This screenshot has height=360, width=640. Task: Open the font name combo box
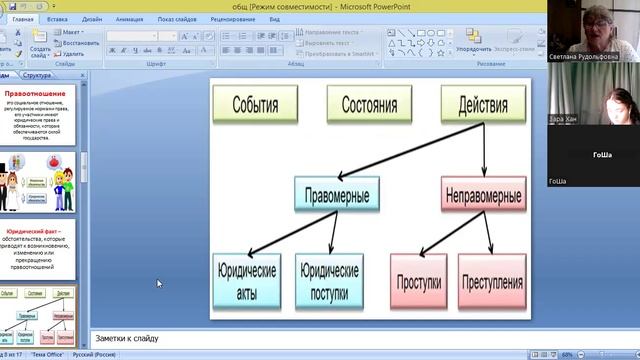(132, 36)
